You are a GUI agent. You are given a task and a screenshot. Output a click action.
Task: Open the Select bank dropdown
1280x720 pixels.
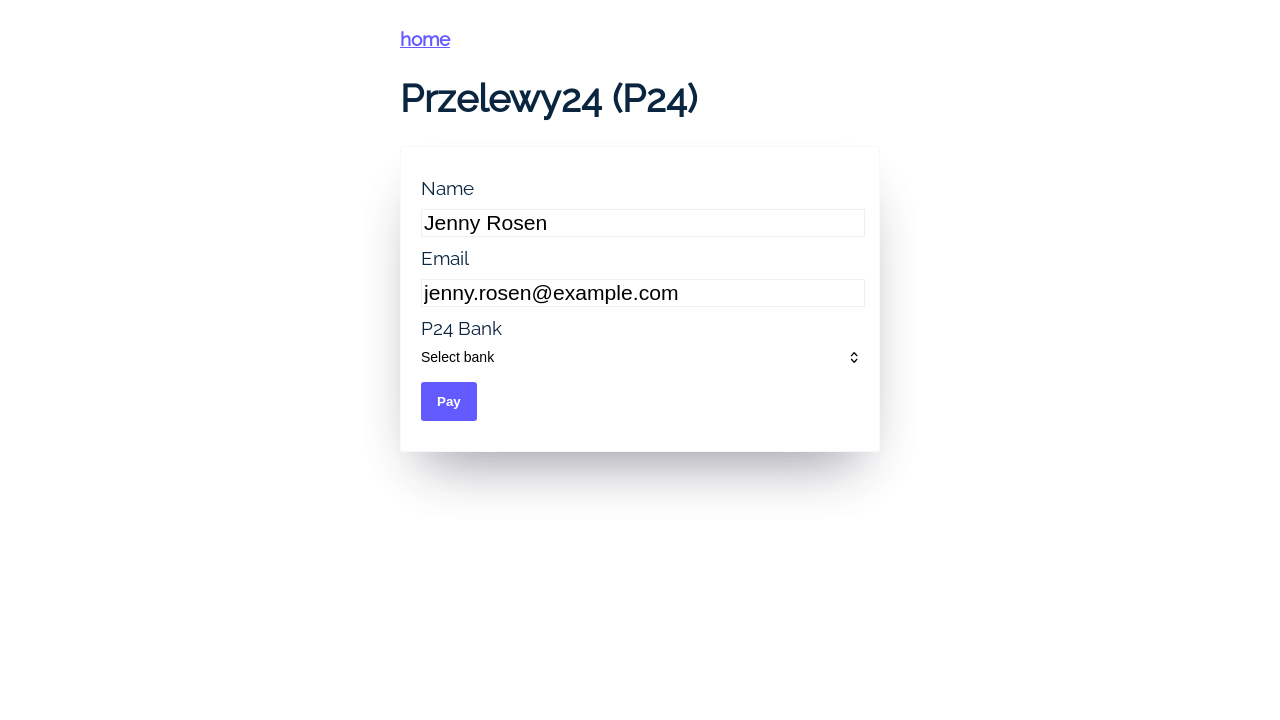click(x=640, y=357)
